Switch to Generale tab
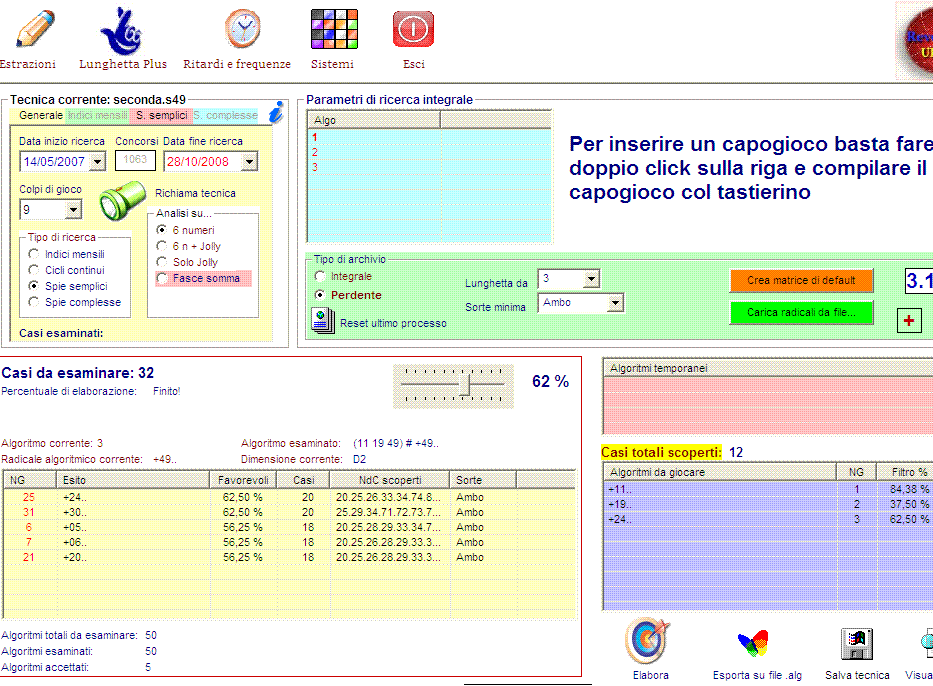This screenshot has width=933, height=686. point(40,115)
